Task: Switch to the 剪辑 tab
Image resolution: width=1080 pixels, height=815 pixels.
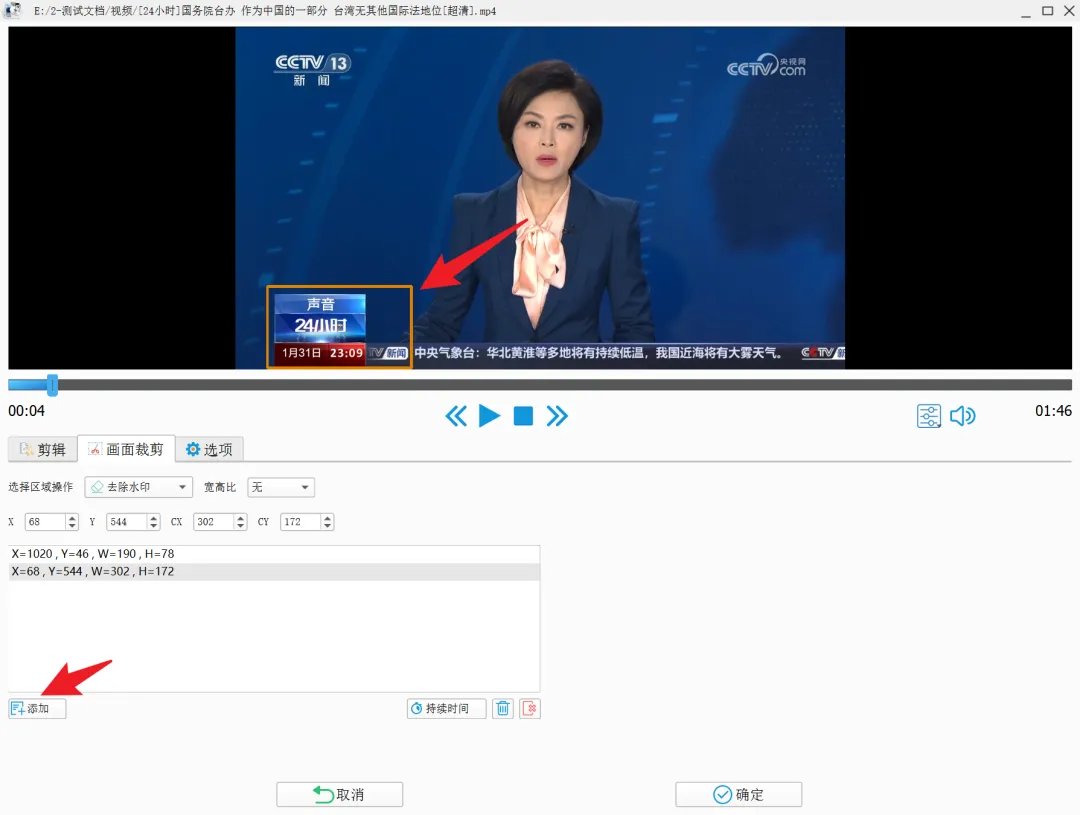Action: (43, 449)
